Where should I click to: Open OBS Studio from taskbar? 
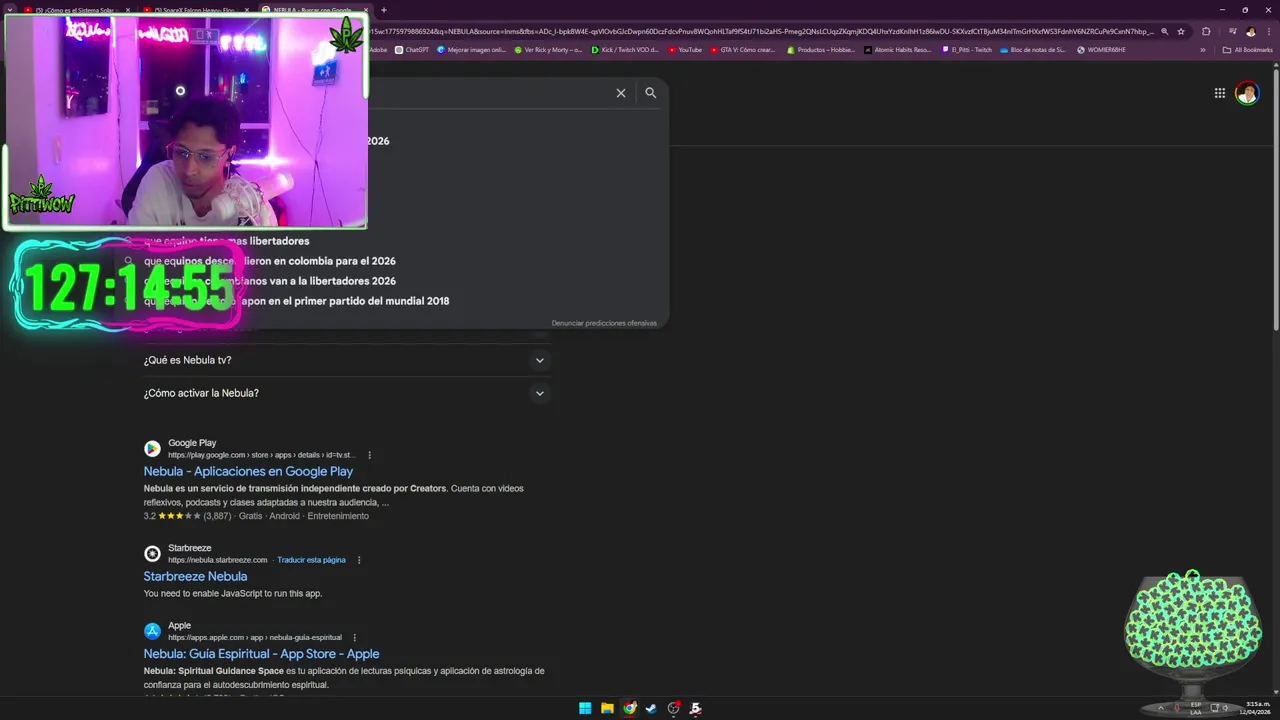[x=673, y=708]
